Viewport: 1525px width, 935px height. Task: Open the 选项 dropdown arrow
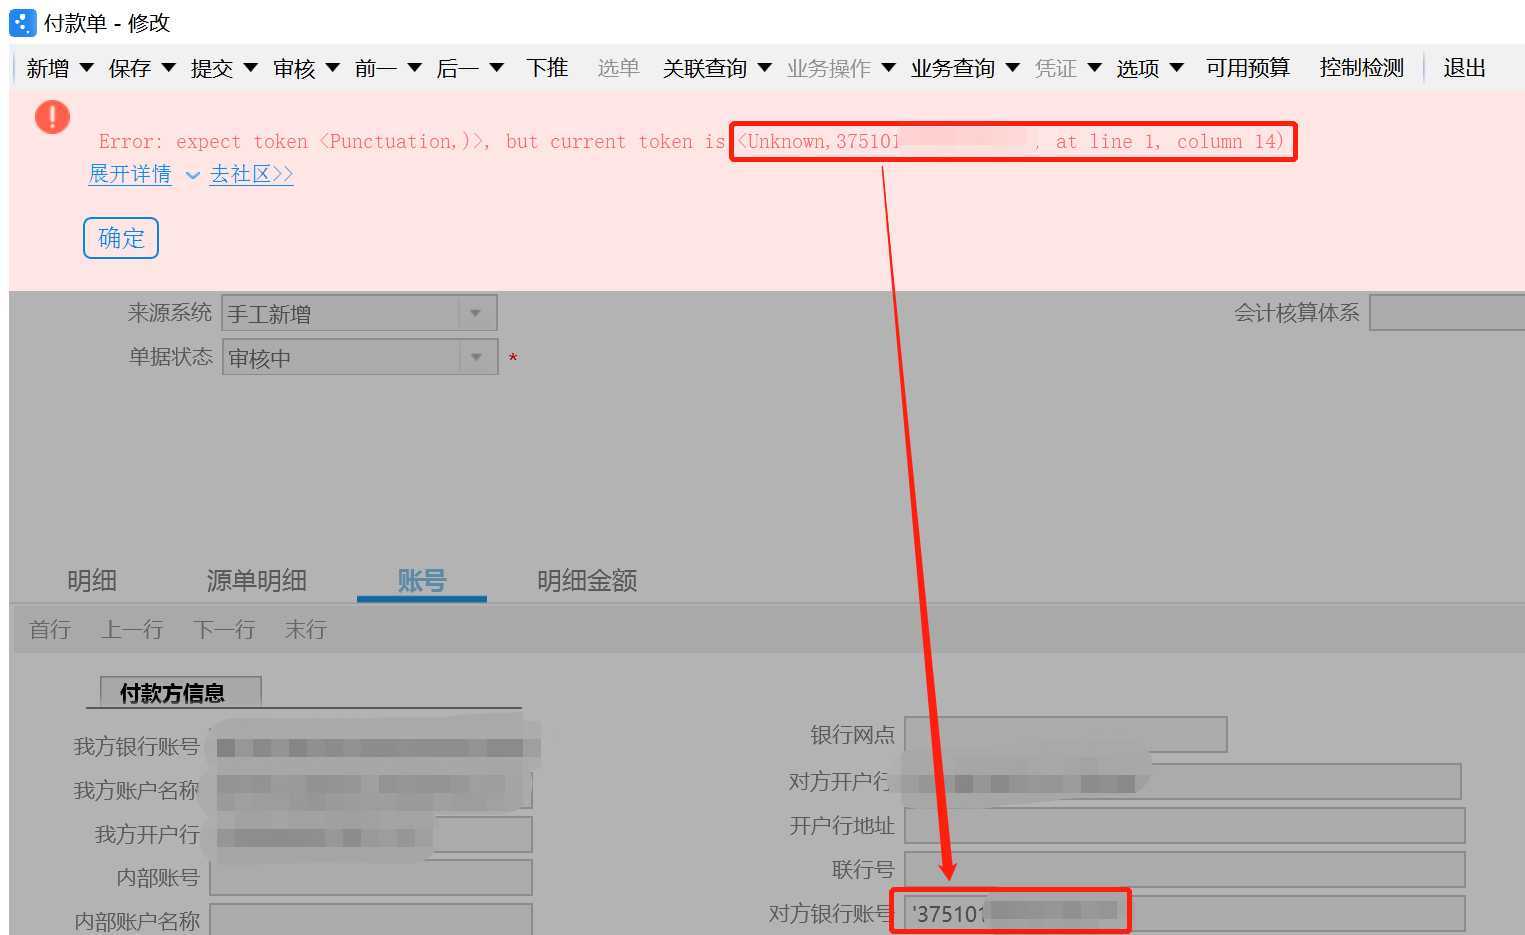click(x=1176, y=68)
